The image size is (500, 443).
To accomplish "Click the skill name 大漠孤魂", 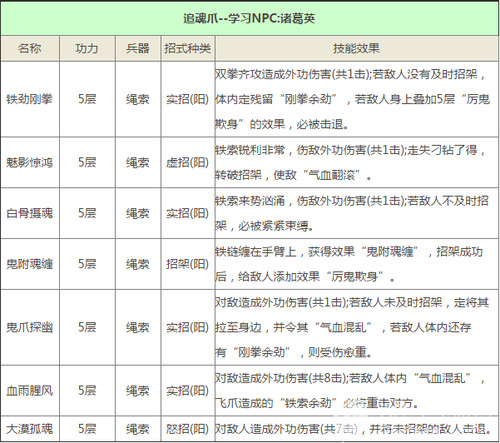I will tap(30, 429).
